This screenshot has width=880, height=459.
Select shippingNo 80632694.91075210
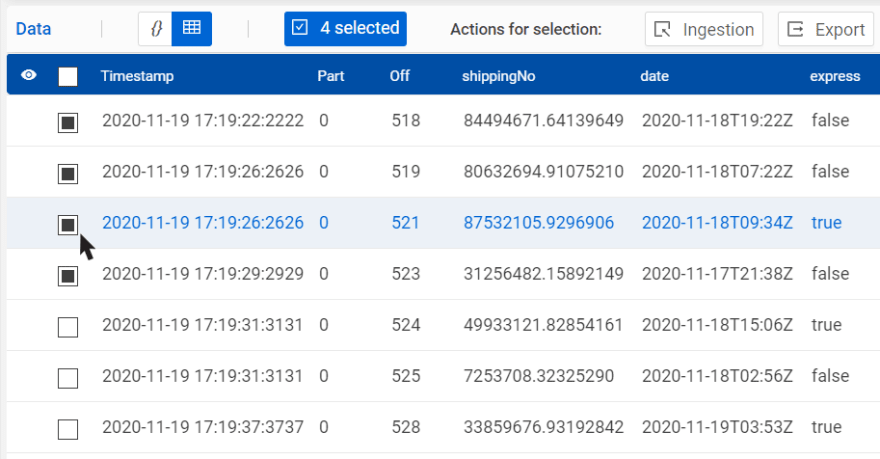[543, 171]
